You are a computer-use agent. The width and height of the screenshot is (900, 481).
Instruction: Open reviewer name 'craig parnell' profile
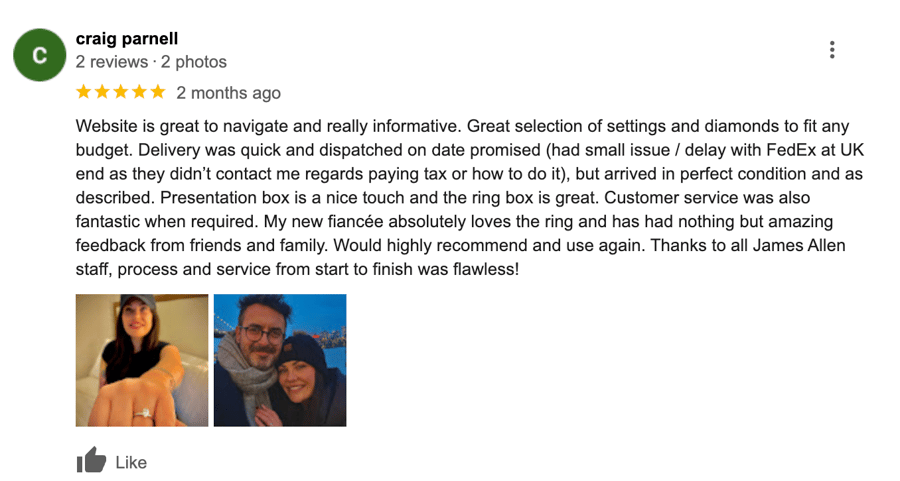pyautogui.click(x=127, y=38)
